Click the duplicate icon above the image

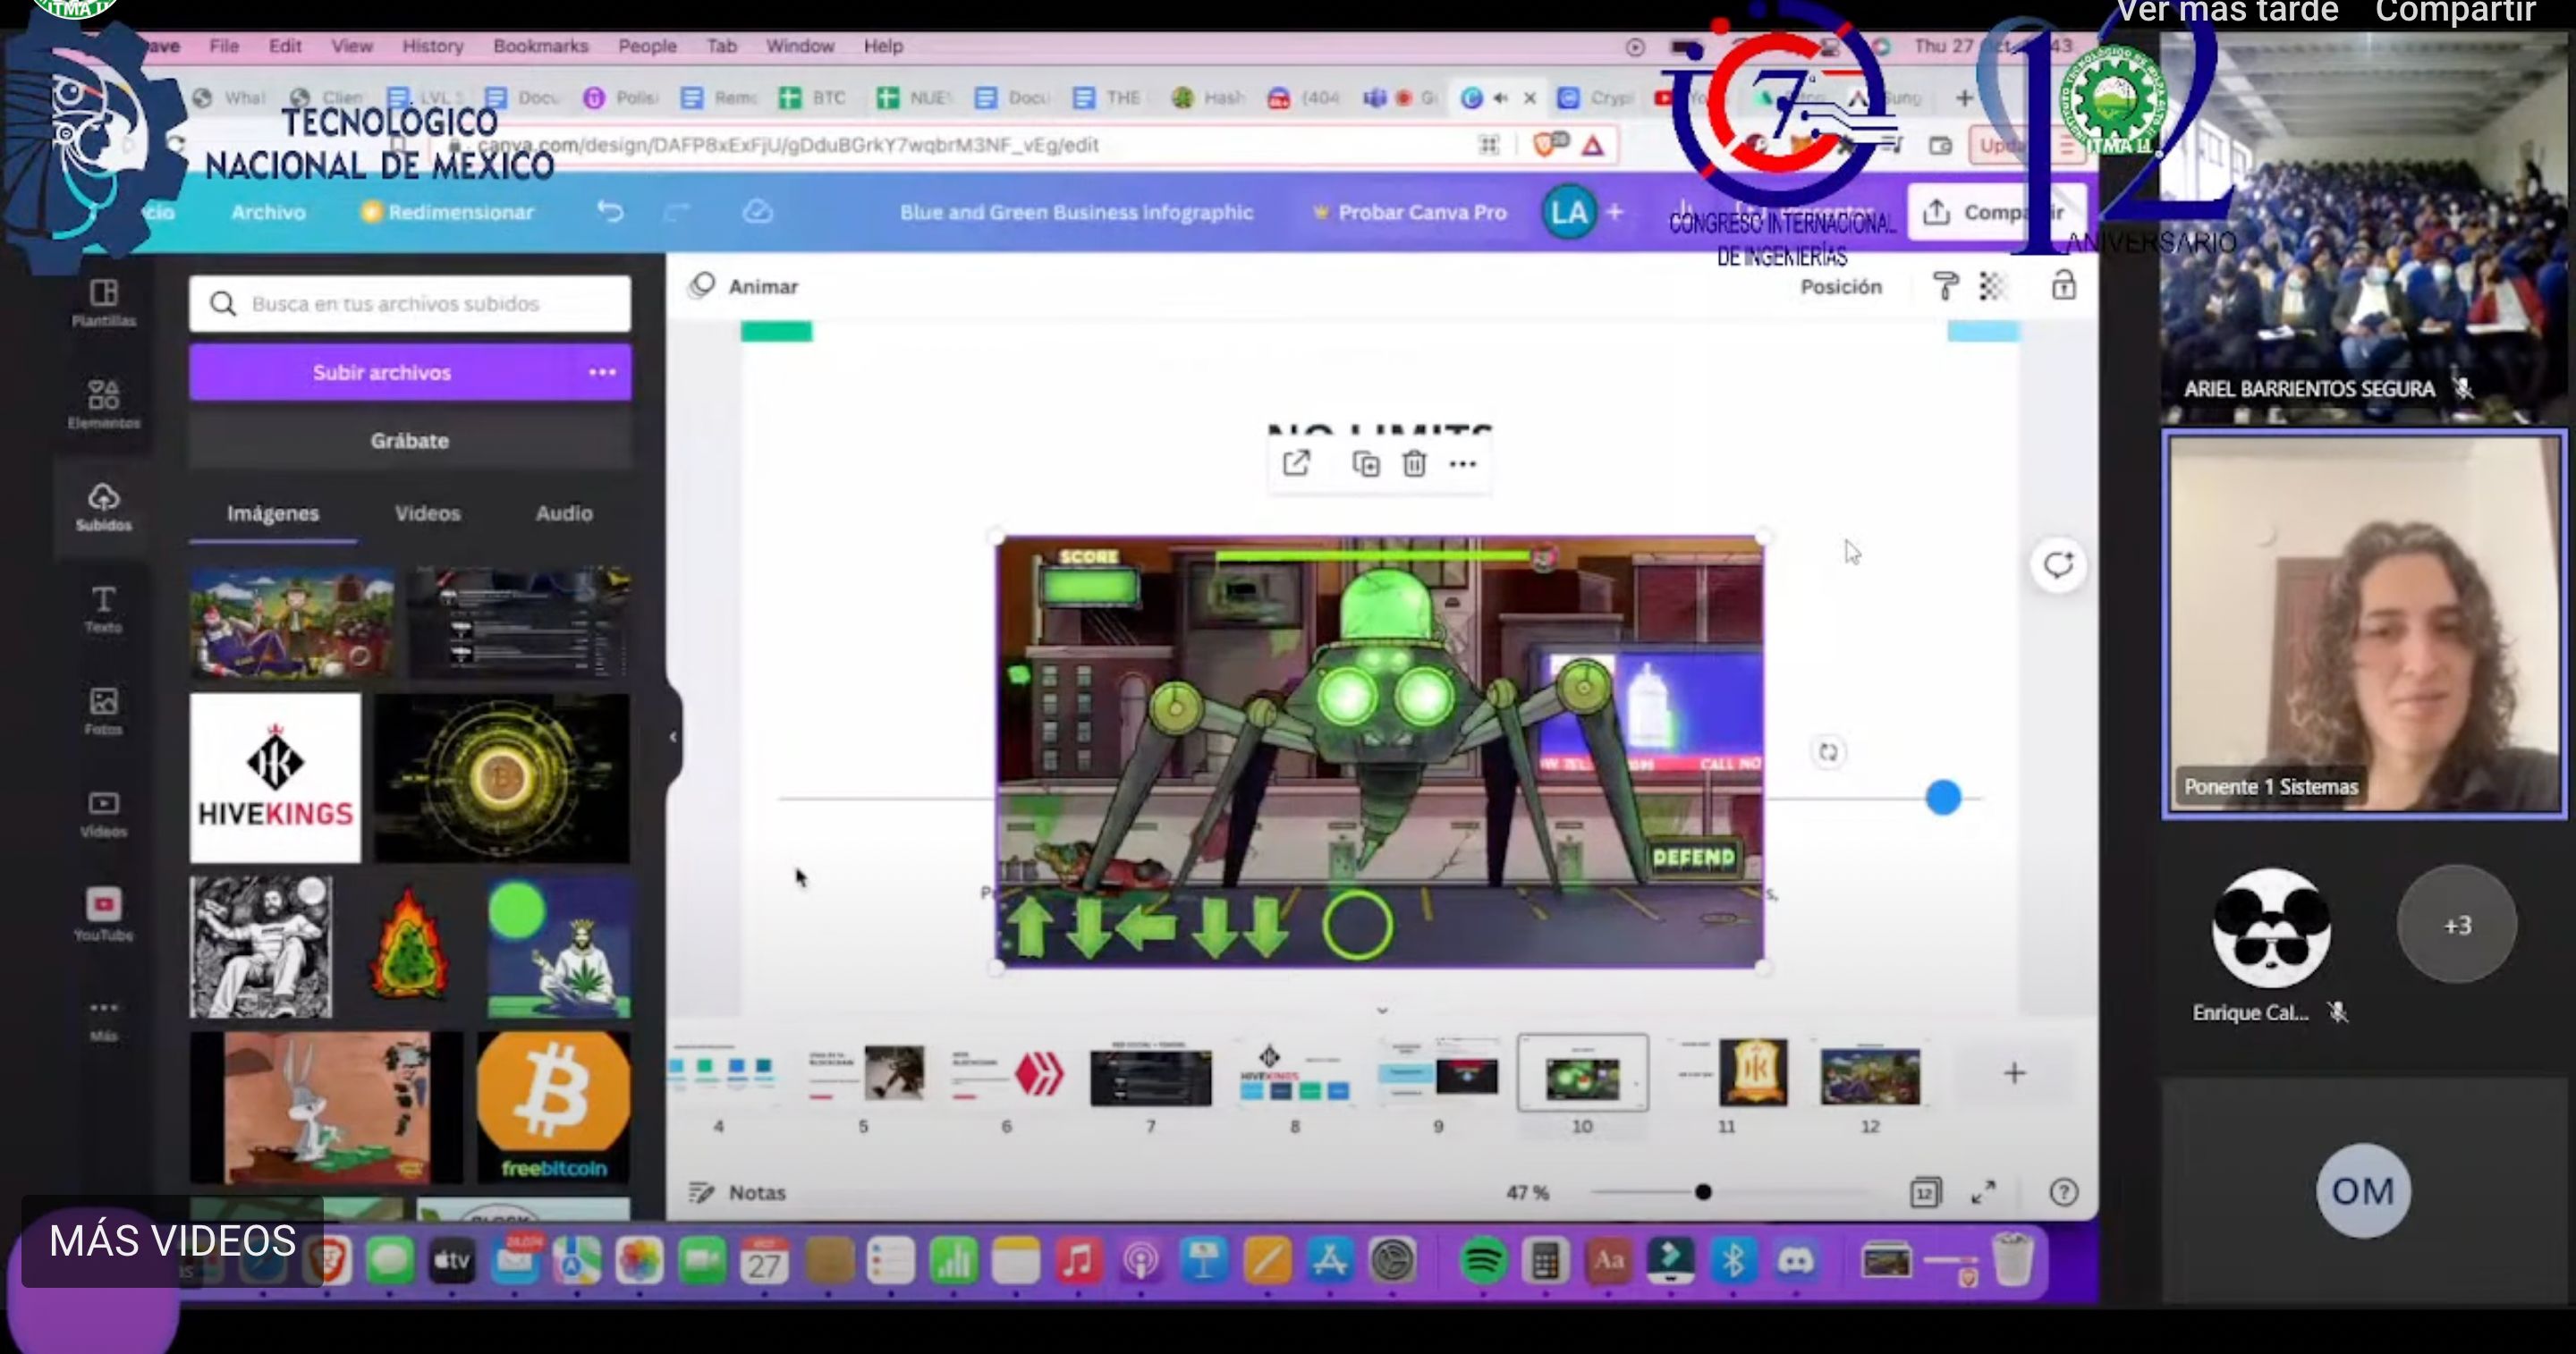(x=1365, y=464)
